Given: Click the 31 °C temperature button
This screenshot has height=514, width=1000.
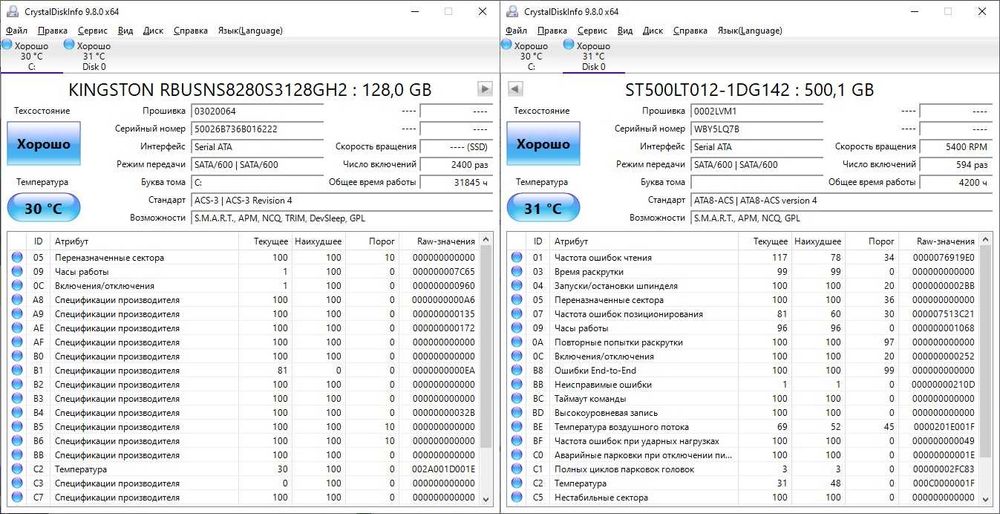Looking at the screenshot, I should coord(543,209).
